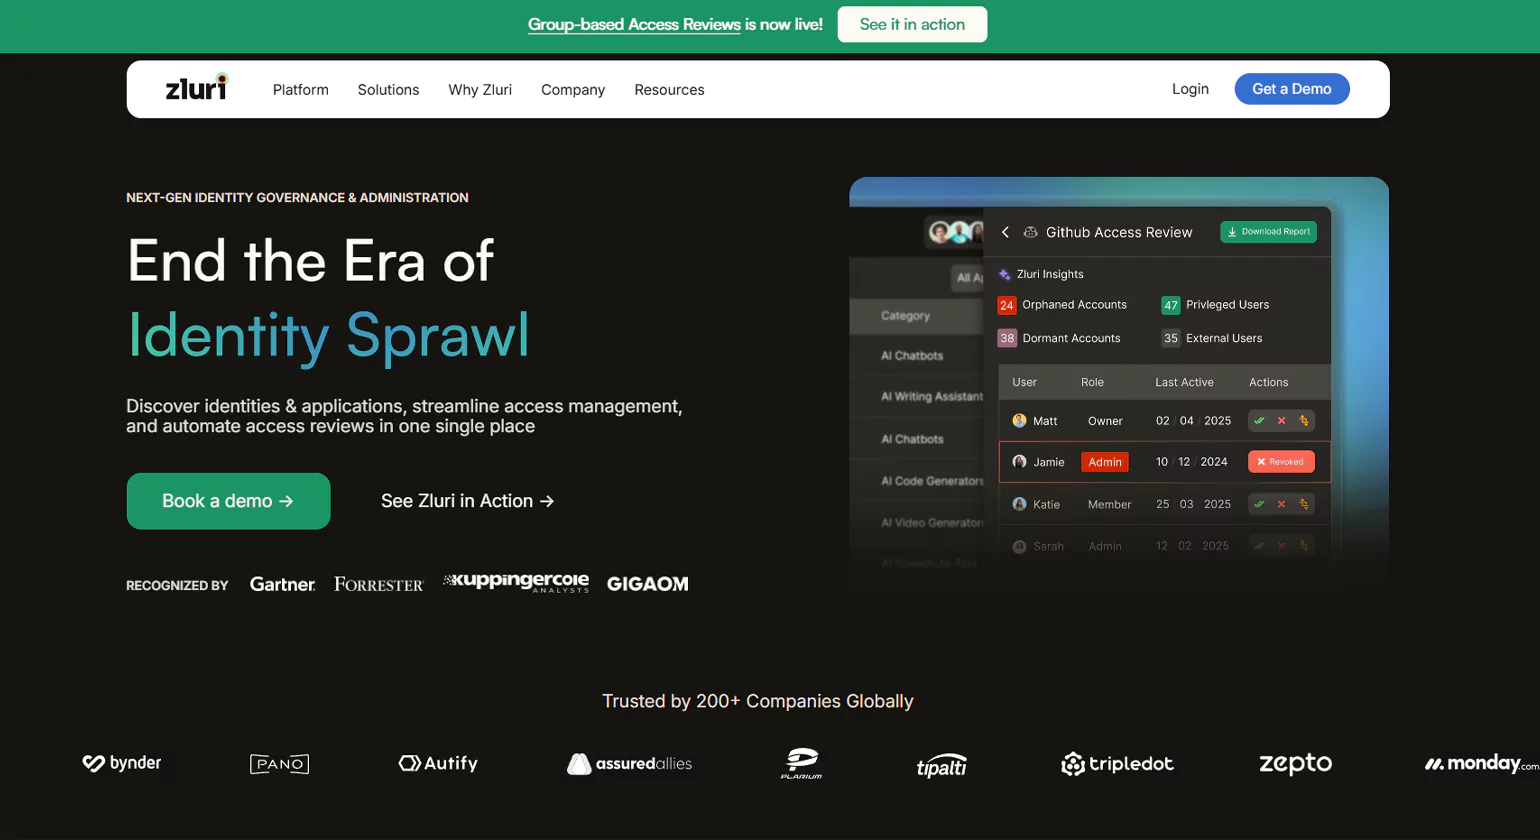Click the Download Report button
Viewport: 1540px width, 840px height.
pyautogui.click(x=1268, y=232)
